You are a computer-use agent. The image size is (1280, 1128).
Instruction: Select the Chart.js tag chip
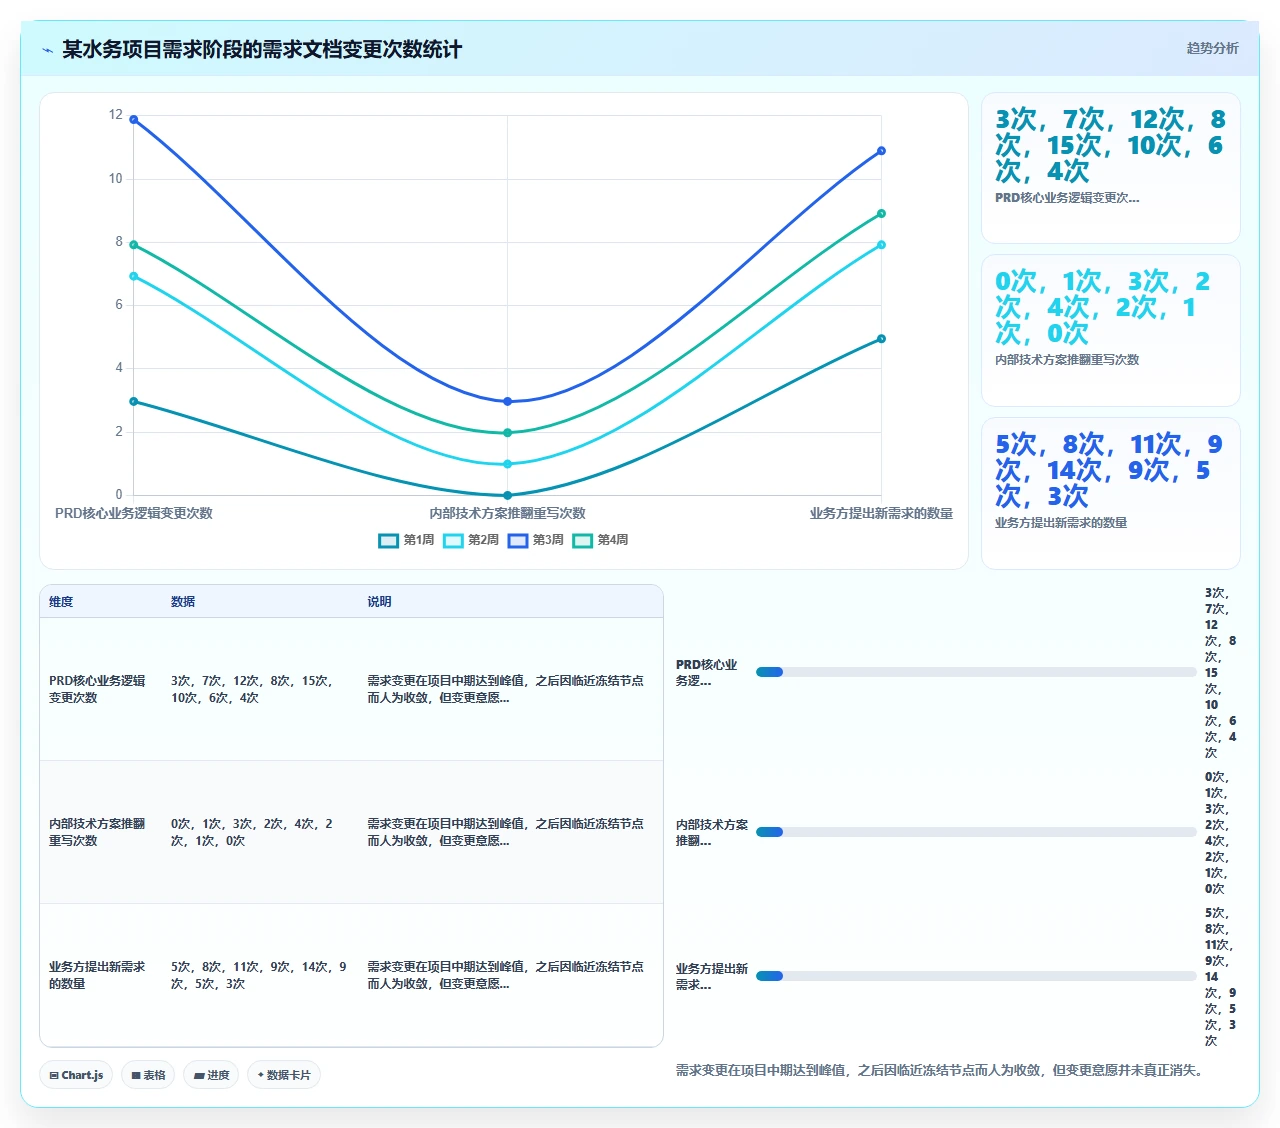point(76,1075)
